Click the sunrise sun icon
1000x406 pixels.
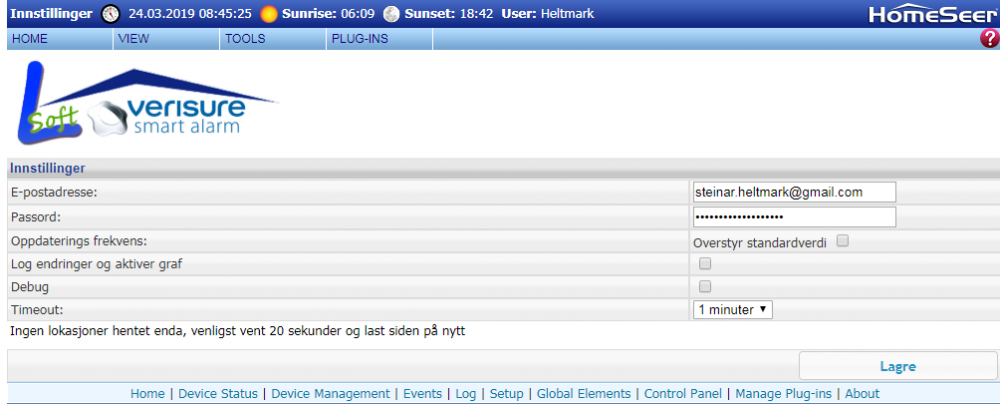(268, 14)
